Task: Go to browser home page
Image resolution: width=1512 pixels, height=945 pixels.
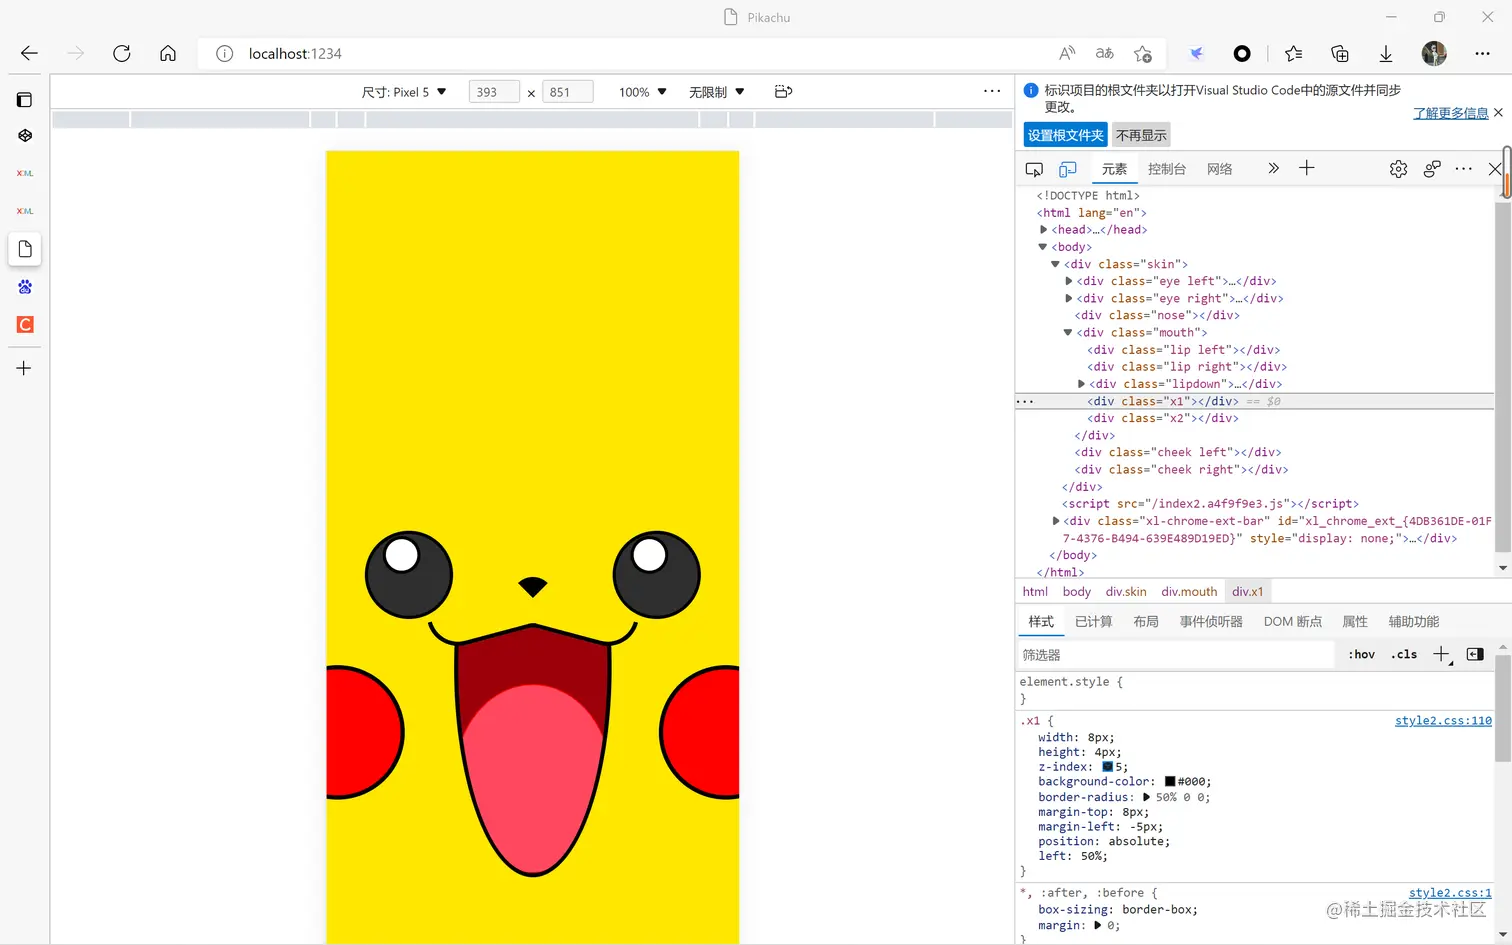Action: pos(168,54)
